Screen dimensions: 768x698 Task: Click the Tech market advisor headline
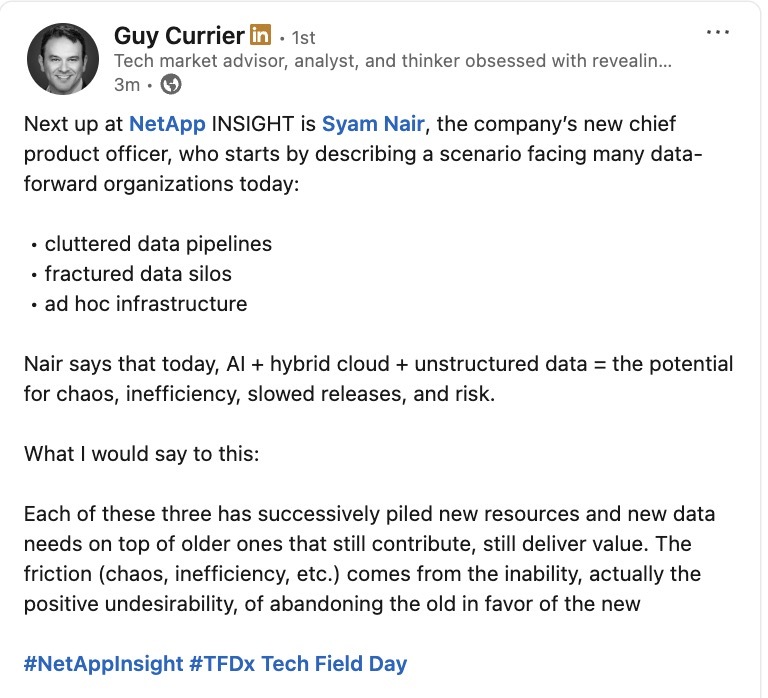click(x=392, y=61)
